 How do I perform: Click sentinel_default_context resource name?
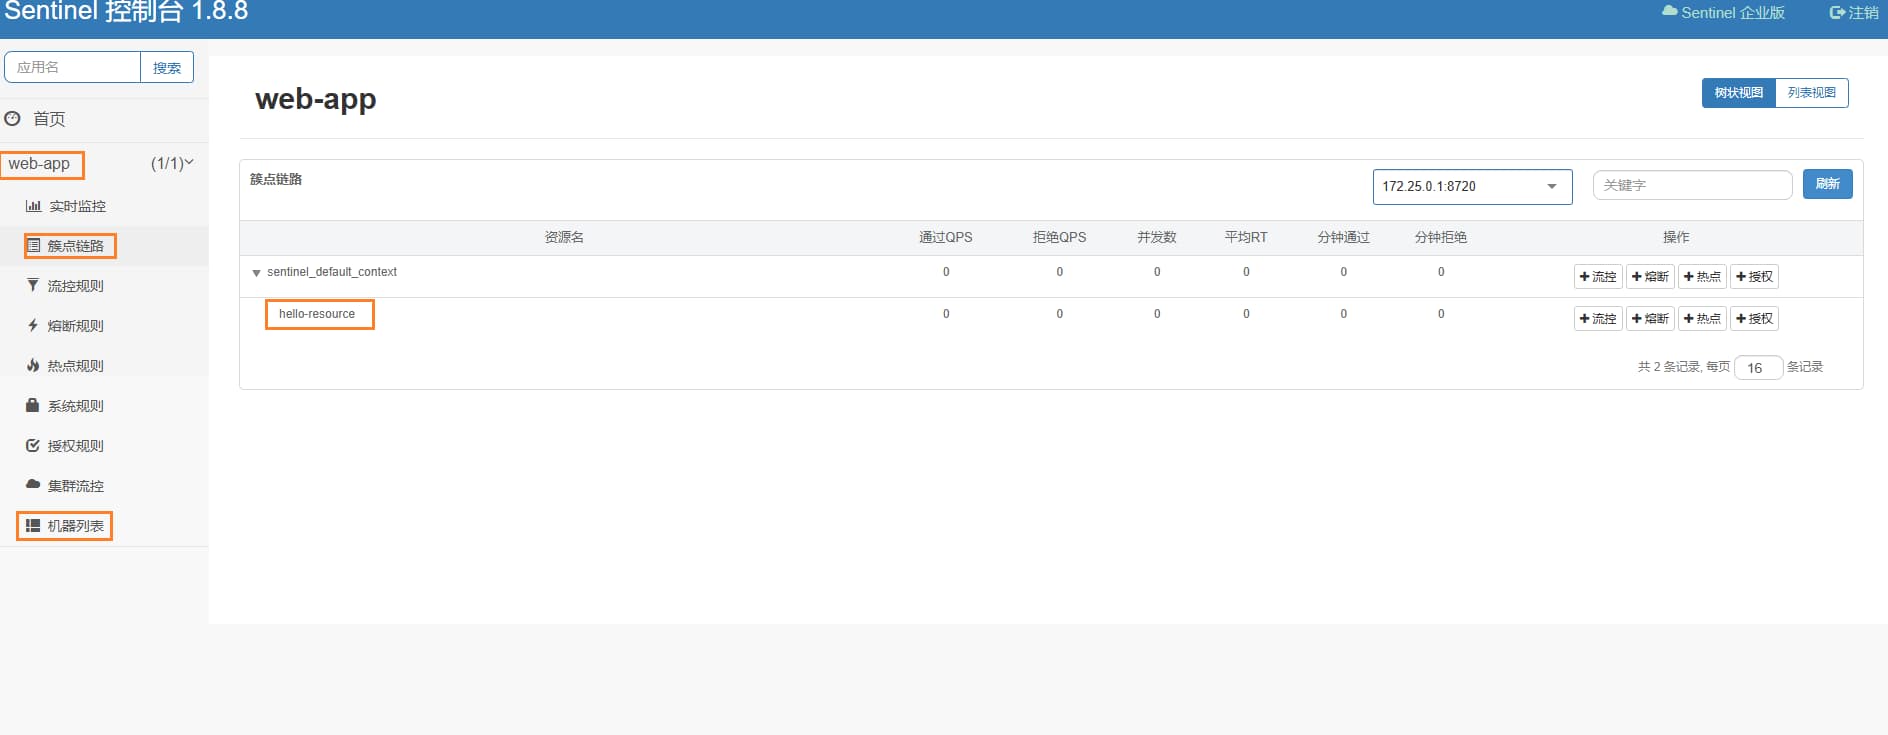coord(332,272)
